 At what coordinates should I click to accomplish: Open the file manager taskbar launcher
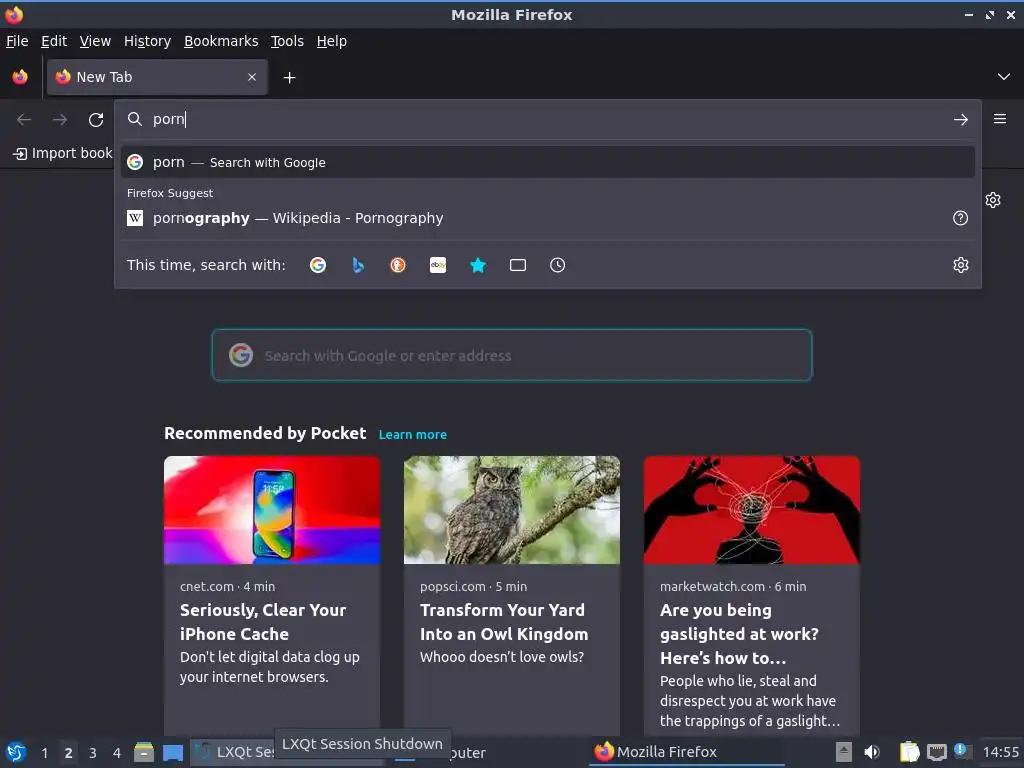(144, 752)
